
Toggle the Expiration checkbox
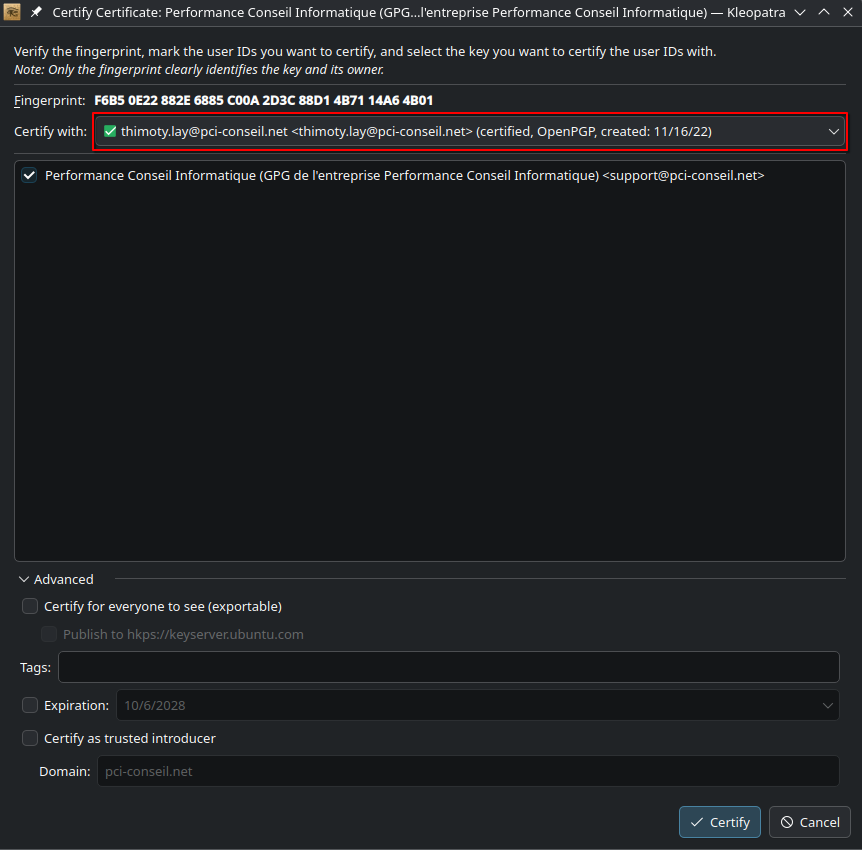pos(30,705)
